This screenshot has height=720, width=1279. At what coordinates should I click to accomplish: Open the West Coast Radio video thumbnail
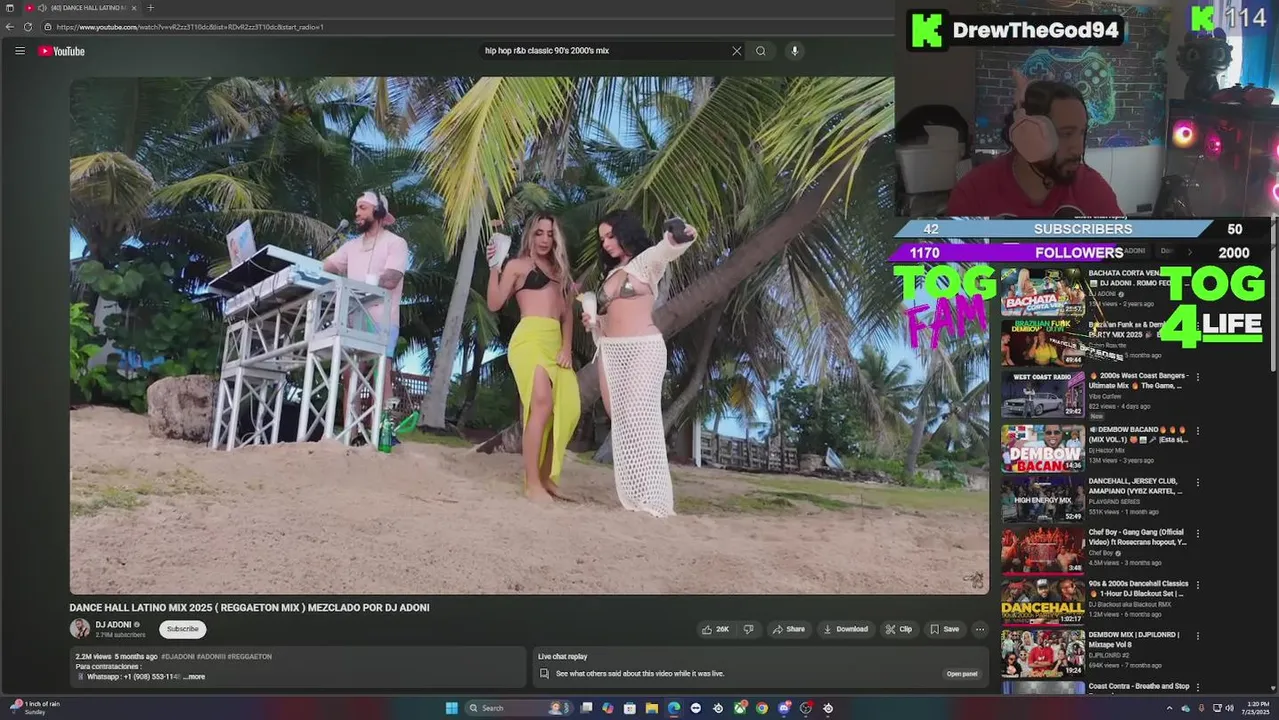click(1043, 395)
